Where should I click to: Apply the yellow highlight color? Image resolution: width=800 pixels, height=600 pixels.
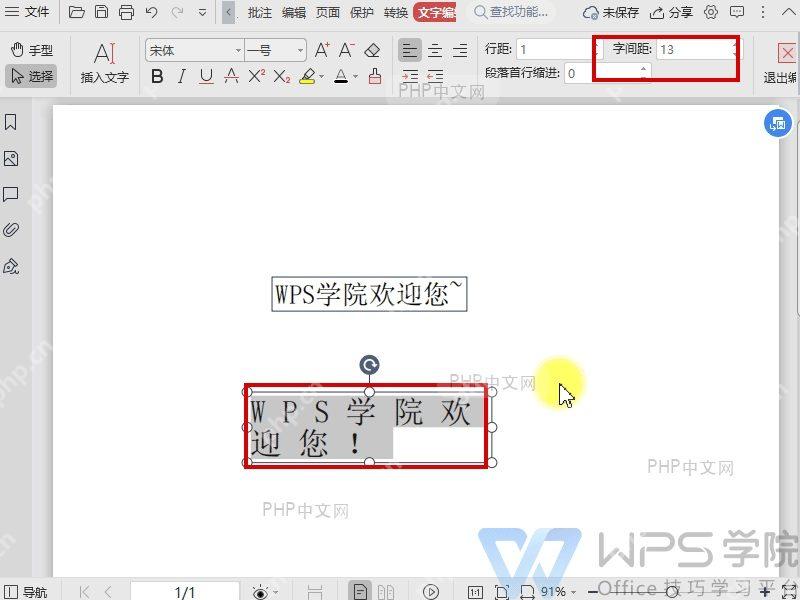(307, 77)
